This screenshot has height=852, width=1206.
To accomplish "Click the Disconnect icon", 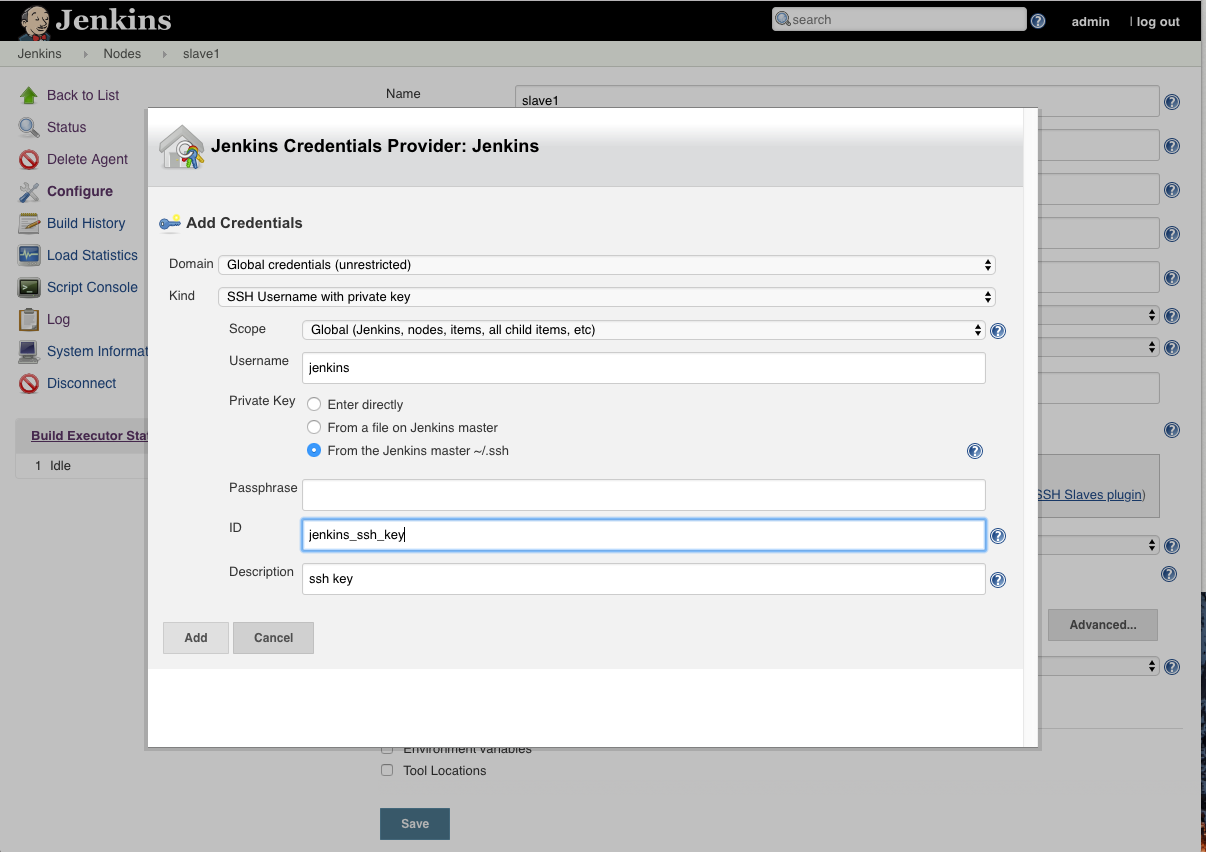I will pyautogui.click(x=29, y=383).
